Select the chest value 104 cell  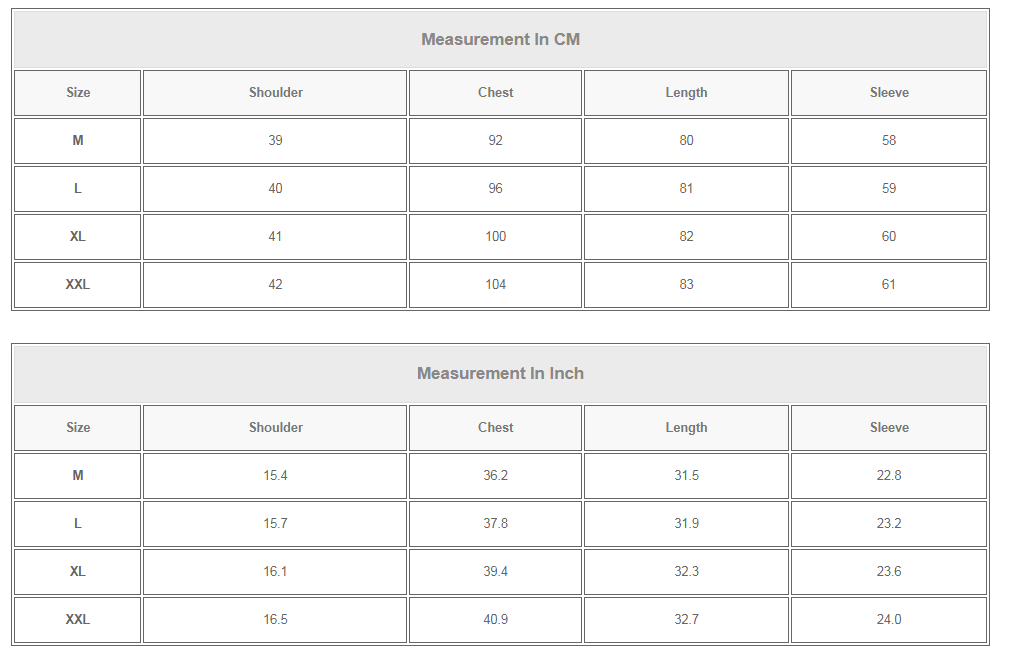tap(495, 284)
